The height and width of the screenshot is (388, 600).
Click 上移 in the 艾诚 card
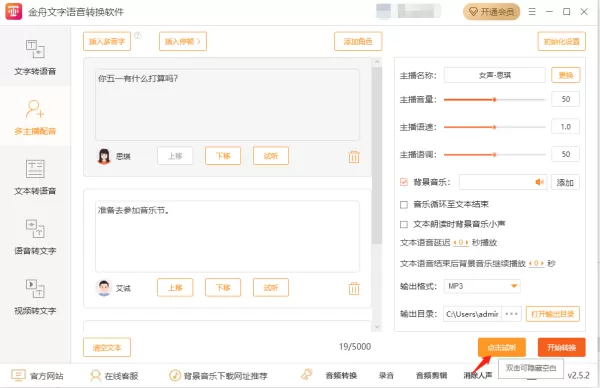(175, 287)
